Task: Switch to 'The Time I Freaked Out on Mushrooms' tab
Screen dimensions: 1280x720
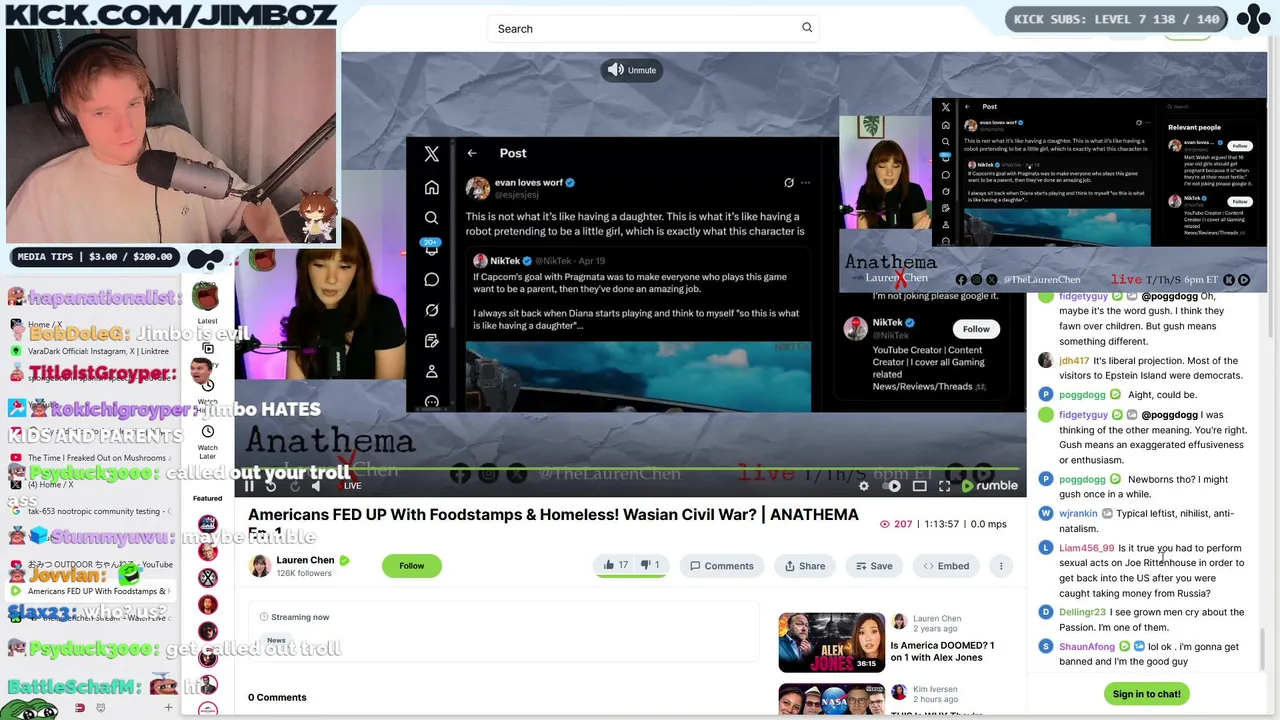Action: point(90,458)
